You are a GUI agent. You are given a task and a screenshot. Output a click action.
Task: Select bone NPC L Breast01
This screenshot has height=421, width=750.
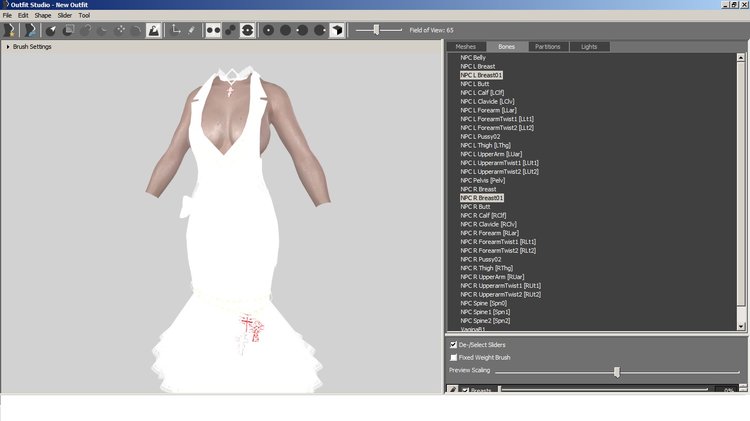pyautogui.click(x=481, y=75)
